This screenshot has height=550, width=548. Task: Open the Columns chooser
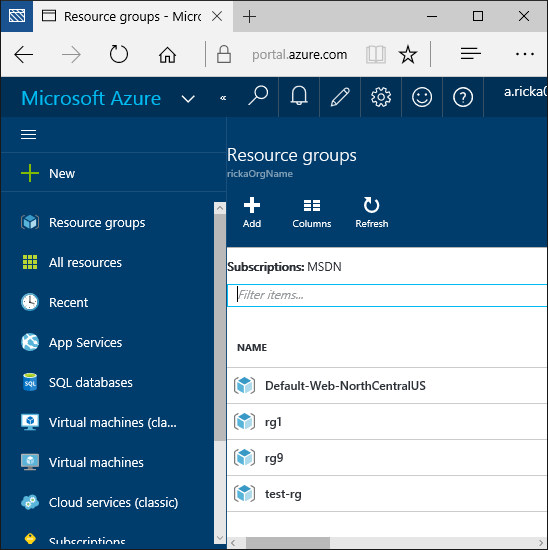tap(312, 213)
